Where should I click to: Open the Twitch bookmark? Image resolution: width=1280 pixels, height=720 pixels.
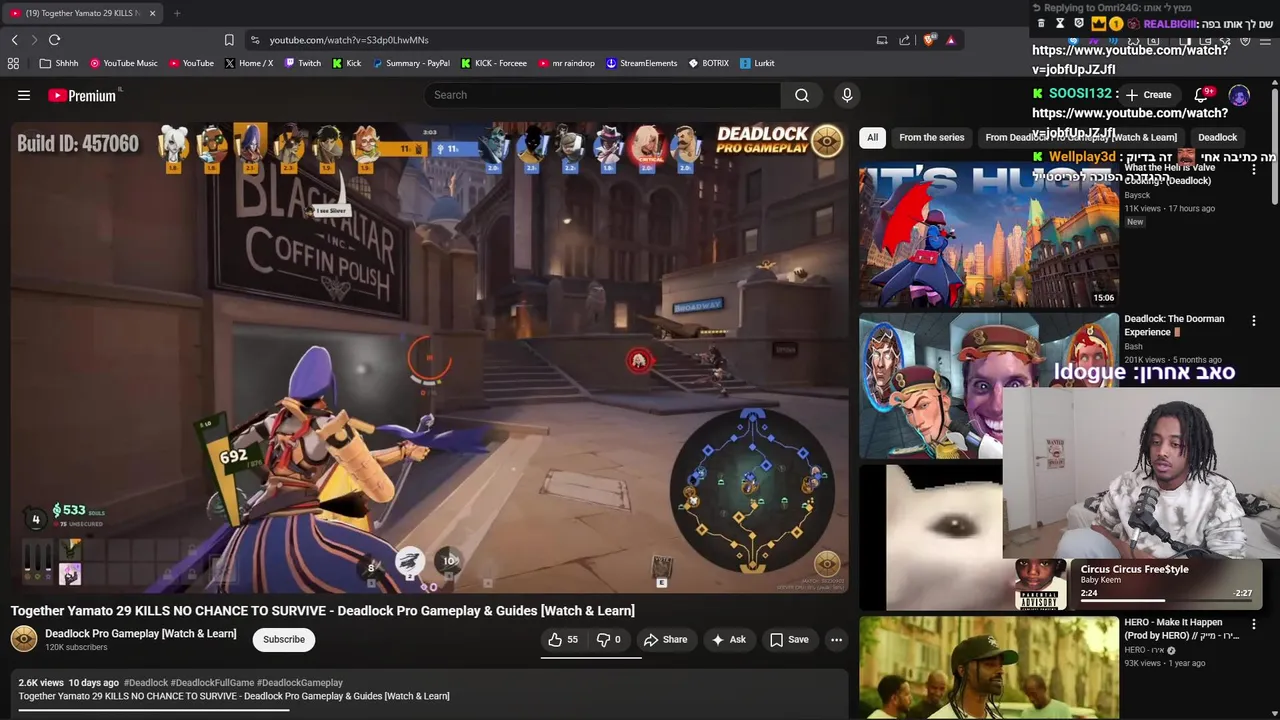tap(303, 63)
